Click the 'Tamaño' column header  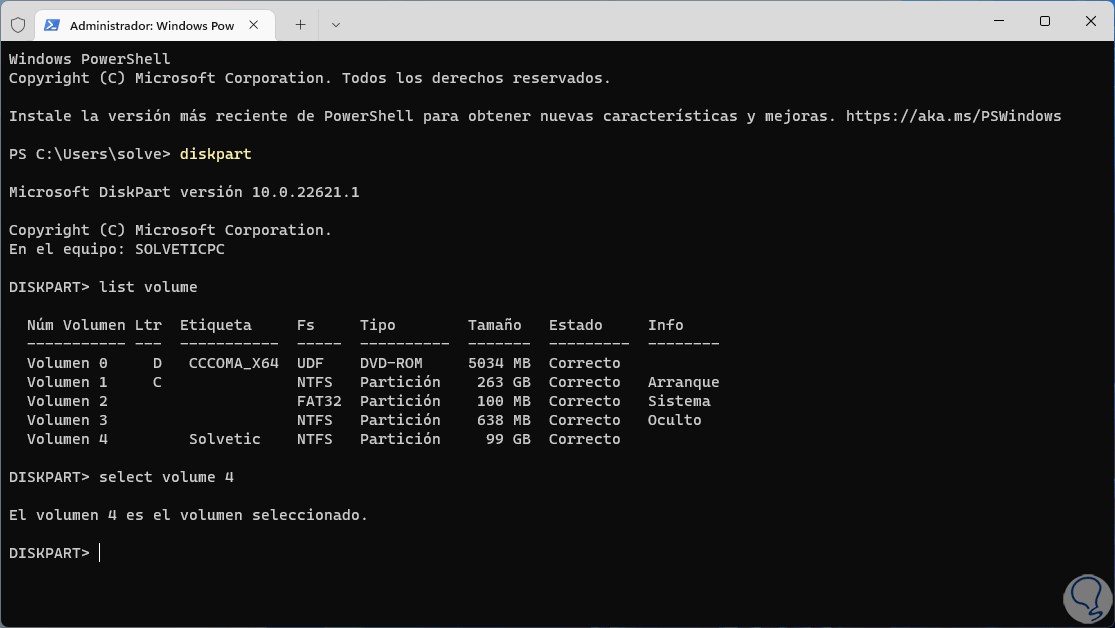coord(494,325)
